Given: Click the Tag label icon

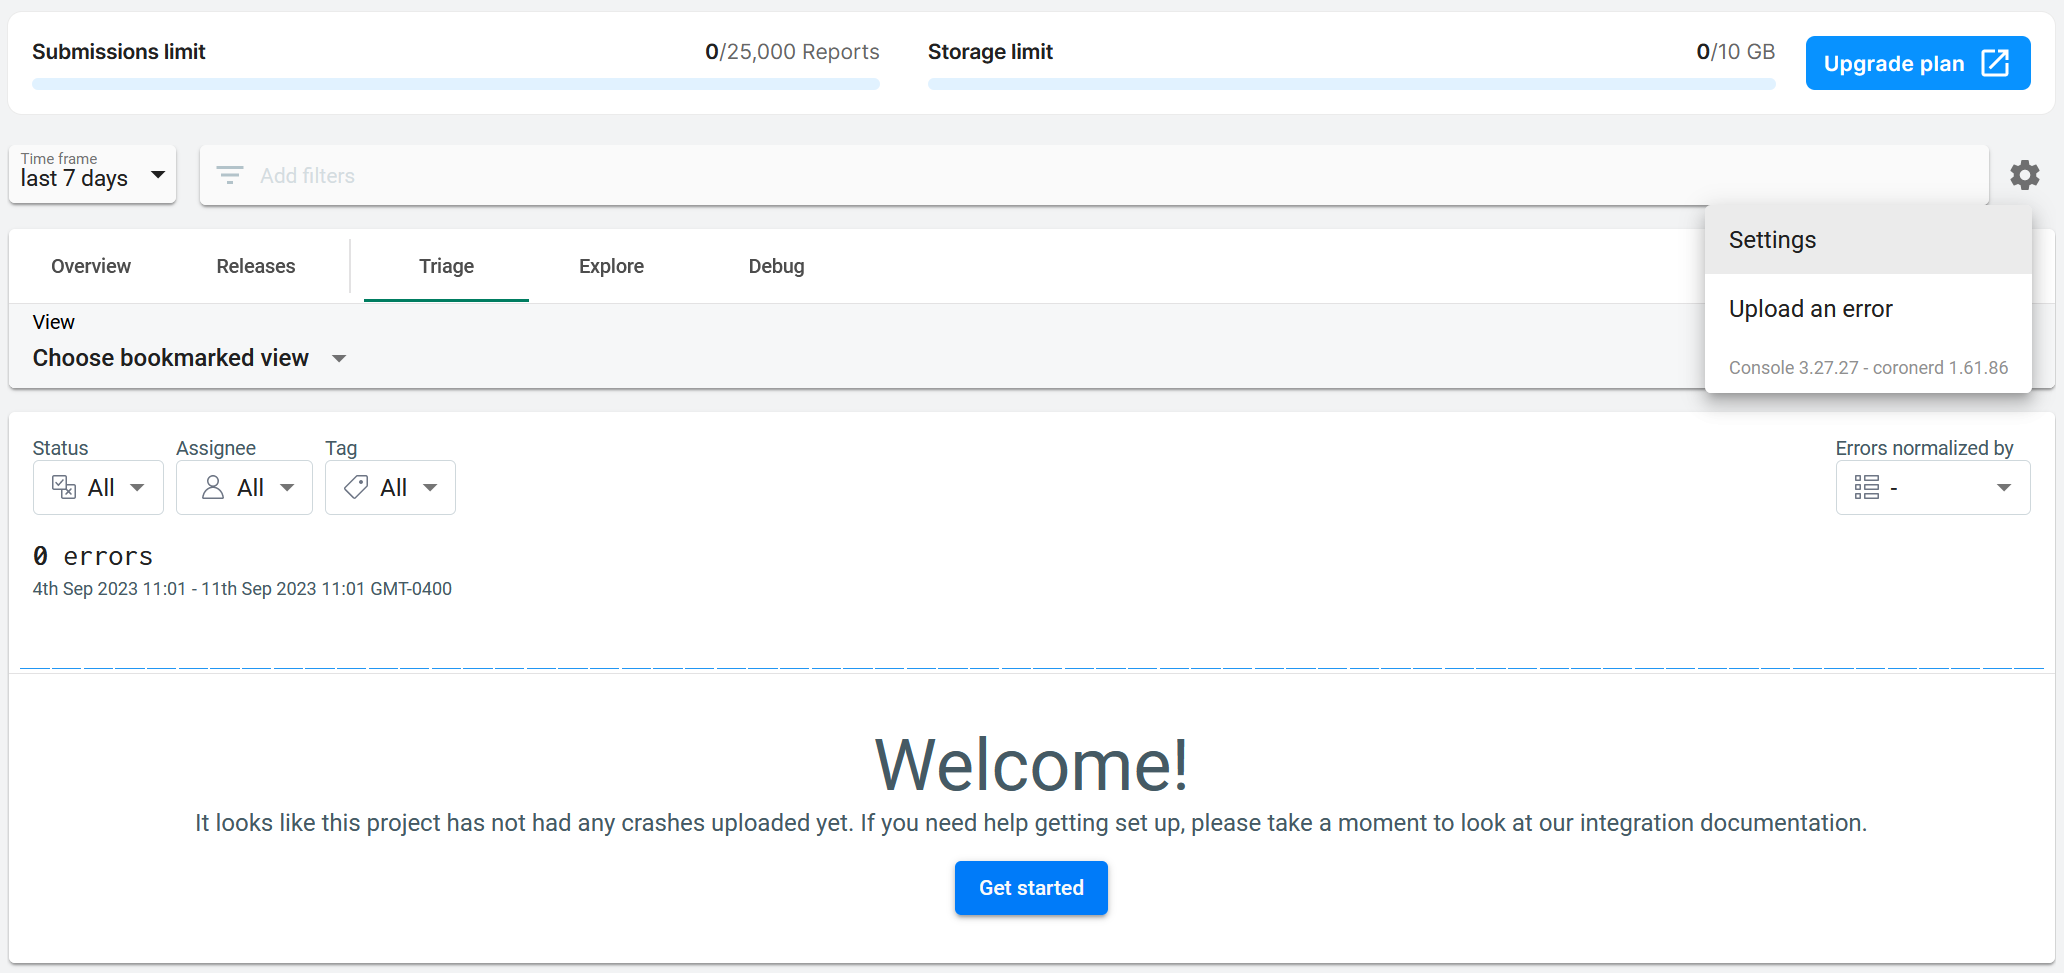Looking at the screenshot, I should pos(356,487).
